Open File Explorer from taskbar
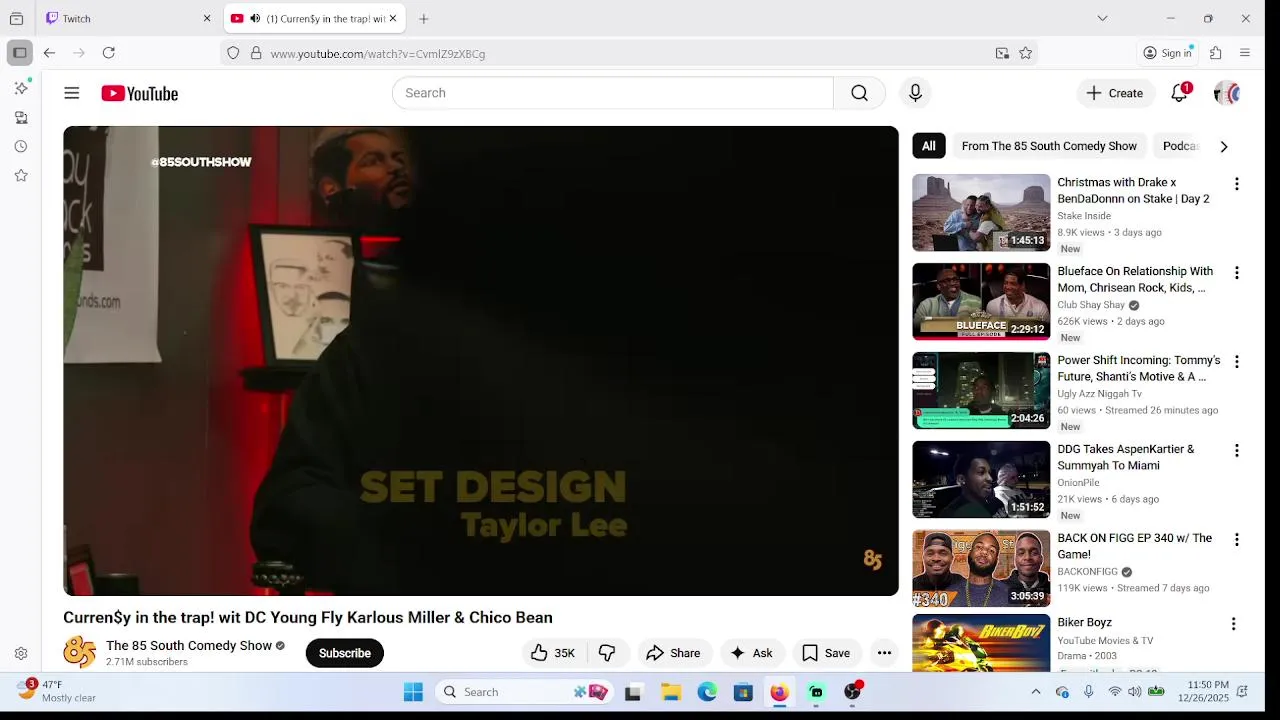This screenshot has width=1280, height=720. coord(671,692)
